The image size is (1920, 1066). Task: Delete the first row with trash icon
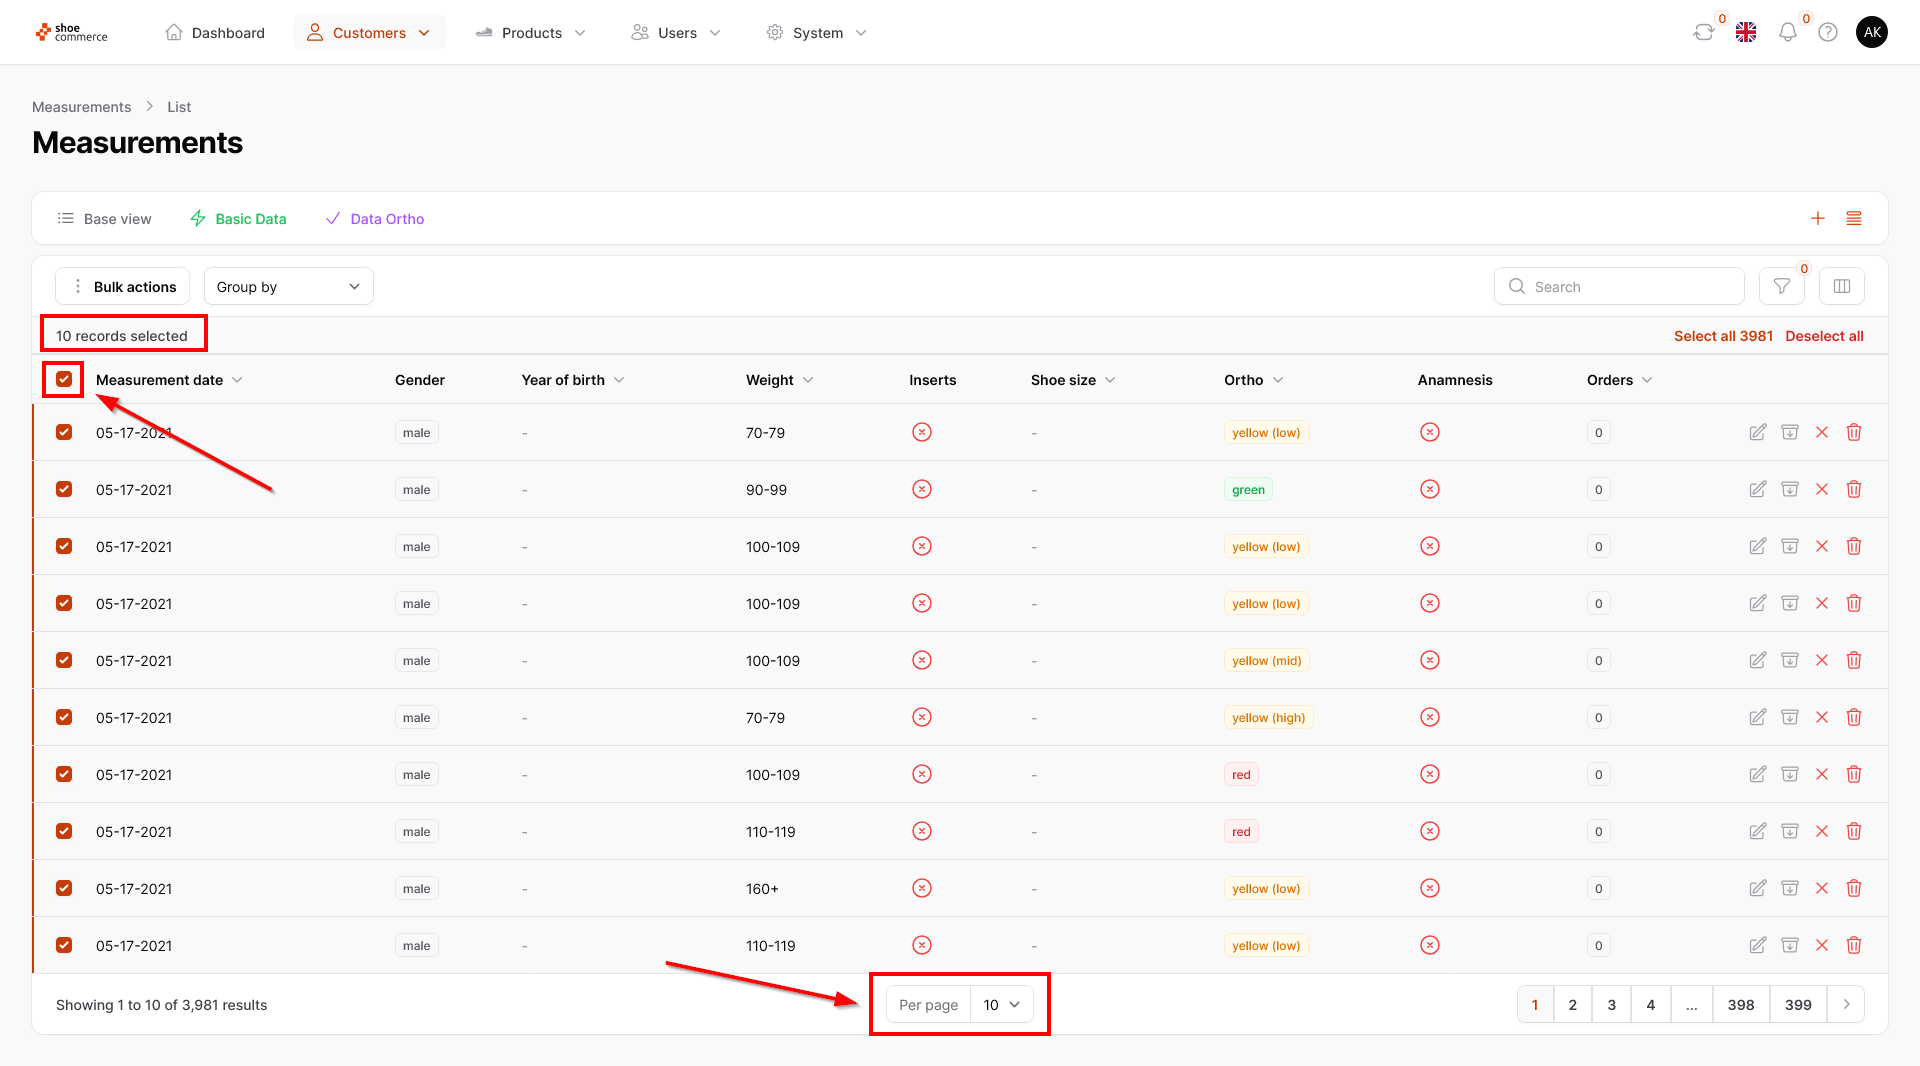pos(1853,433)
